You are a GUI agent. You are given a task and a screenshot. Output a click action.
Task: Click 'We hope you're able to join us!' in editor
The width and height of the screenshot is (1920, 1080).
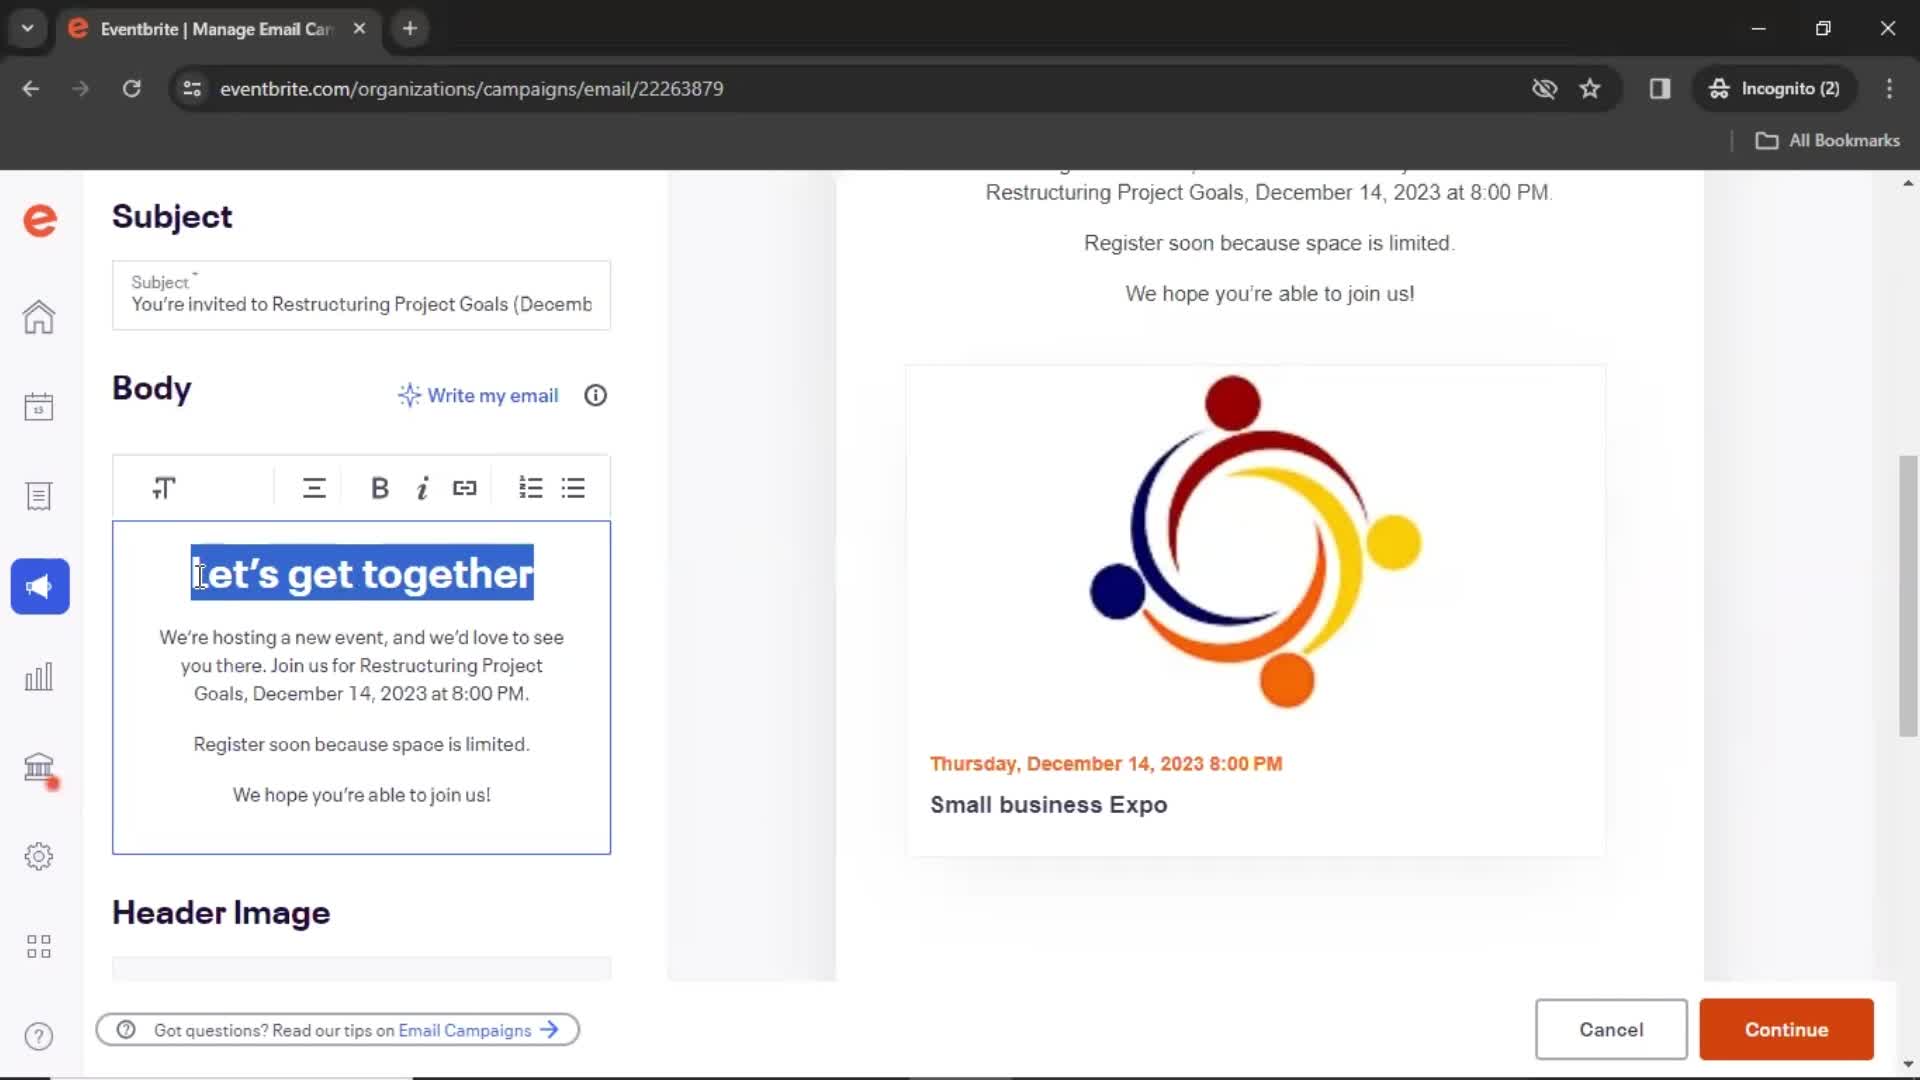[362, 795]
